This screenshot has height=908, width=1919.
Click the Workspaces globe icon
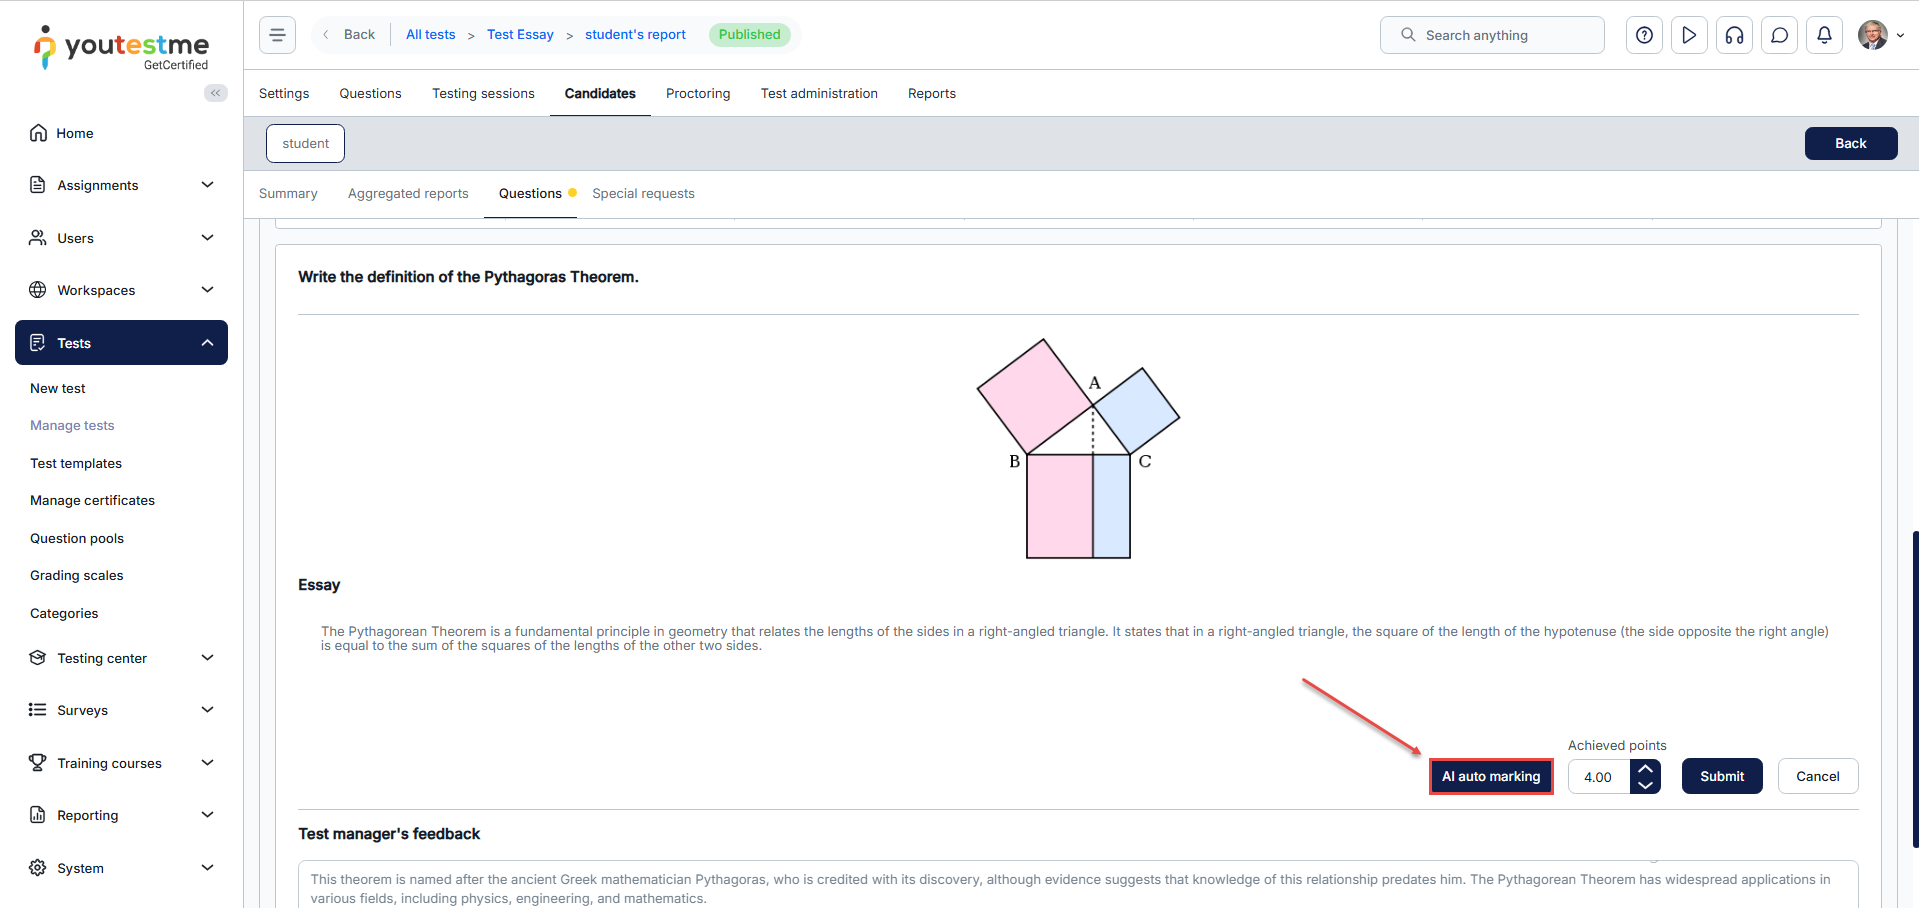point(38,290)
